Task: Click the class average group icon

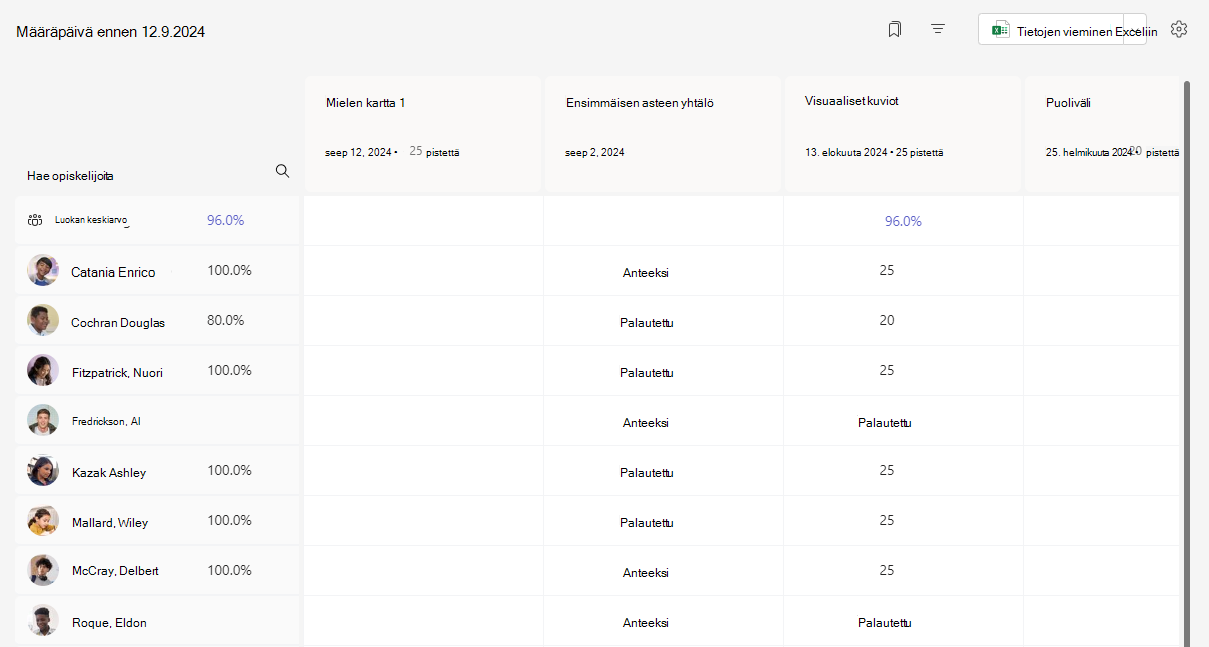Action: (x=35, y=220)
